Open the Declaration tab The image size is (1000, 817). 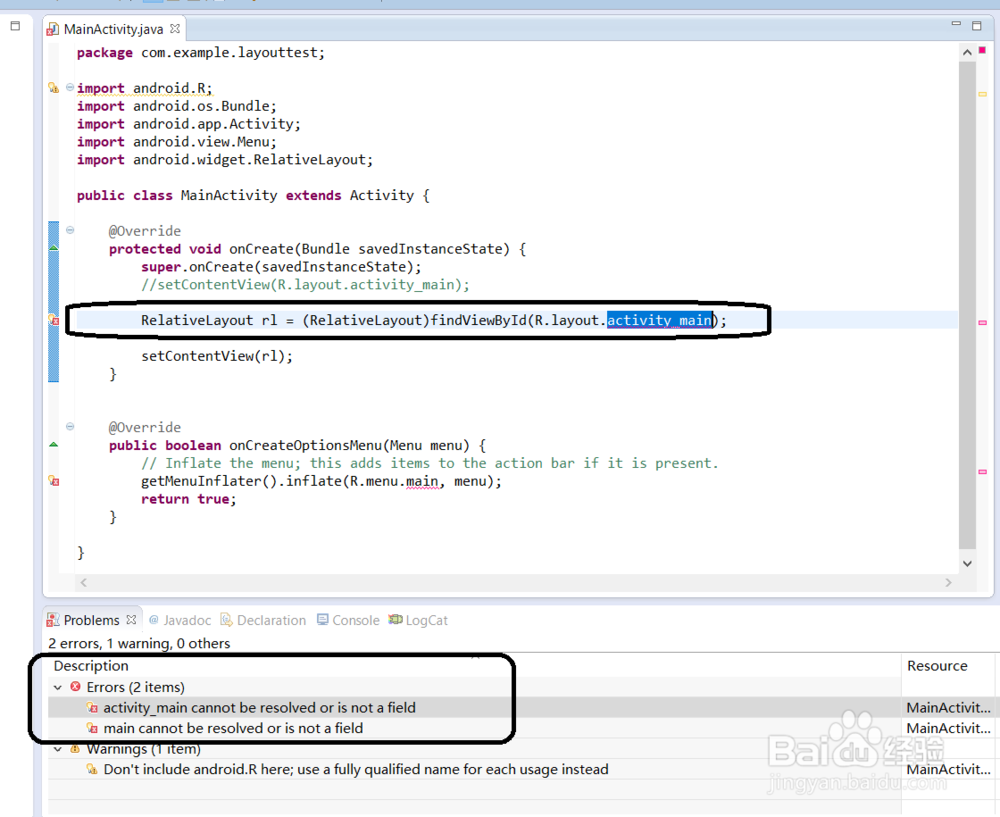click(263, 620)
